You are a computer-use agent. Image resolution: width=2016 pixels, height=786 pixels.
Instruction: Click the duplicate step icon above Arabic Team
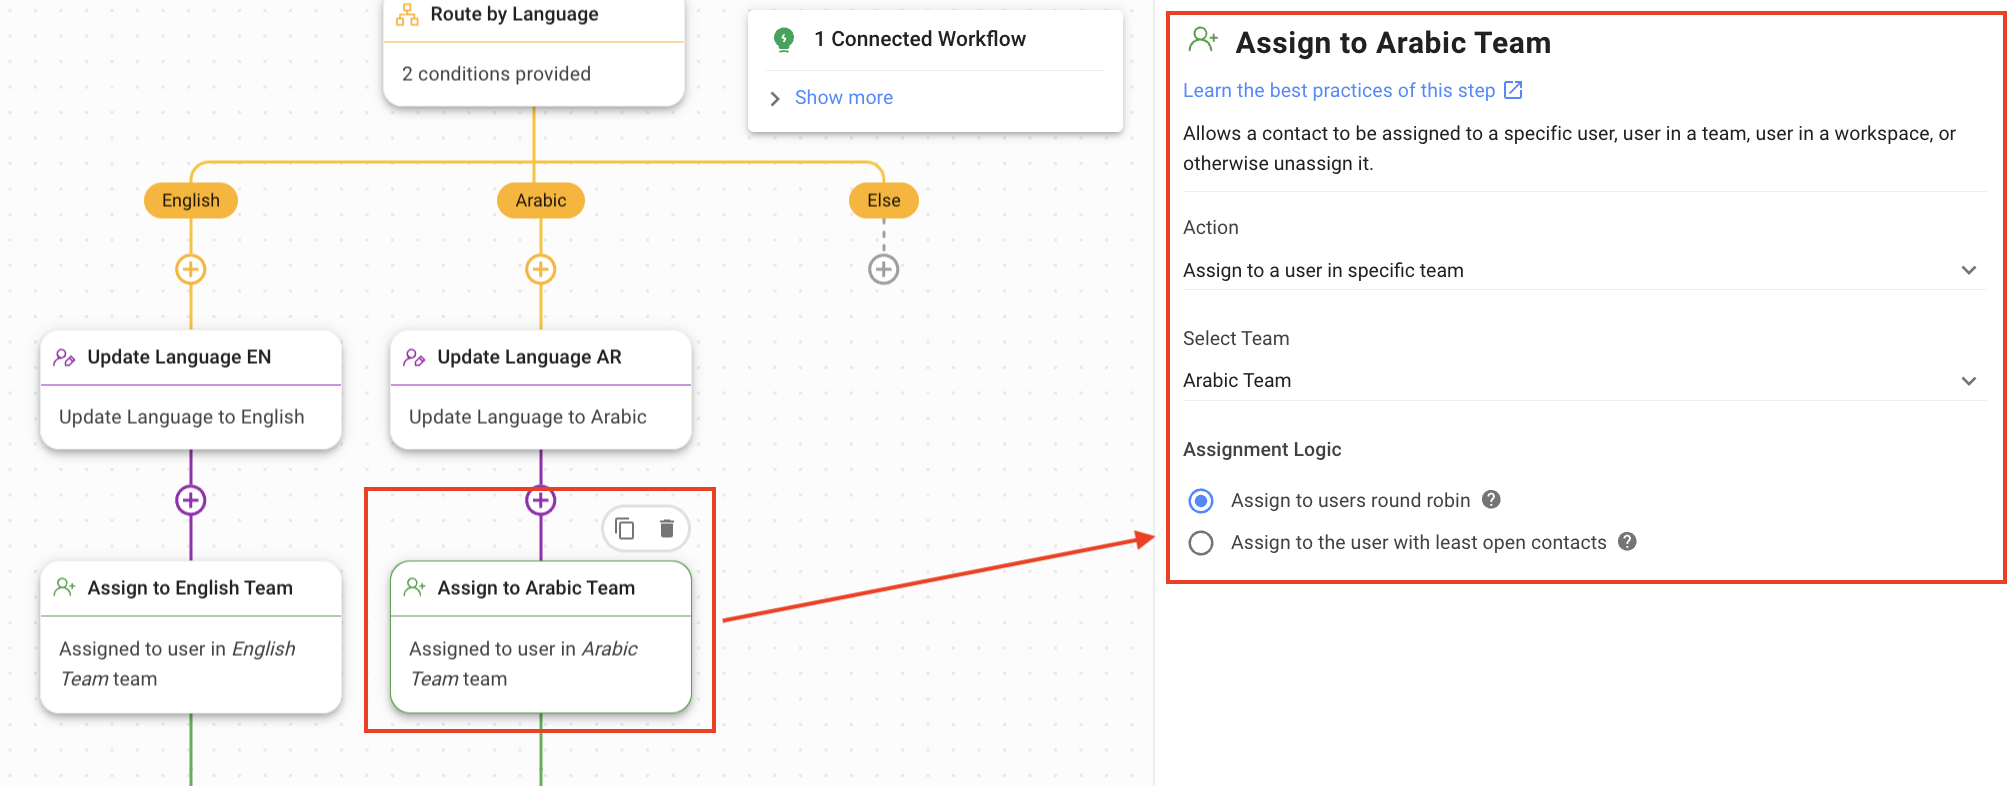[x=625, y=528]
